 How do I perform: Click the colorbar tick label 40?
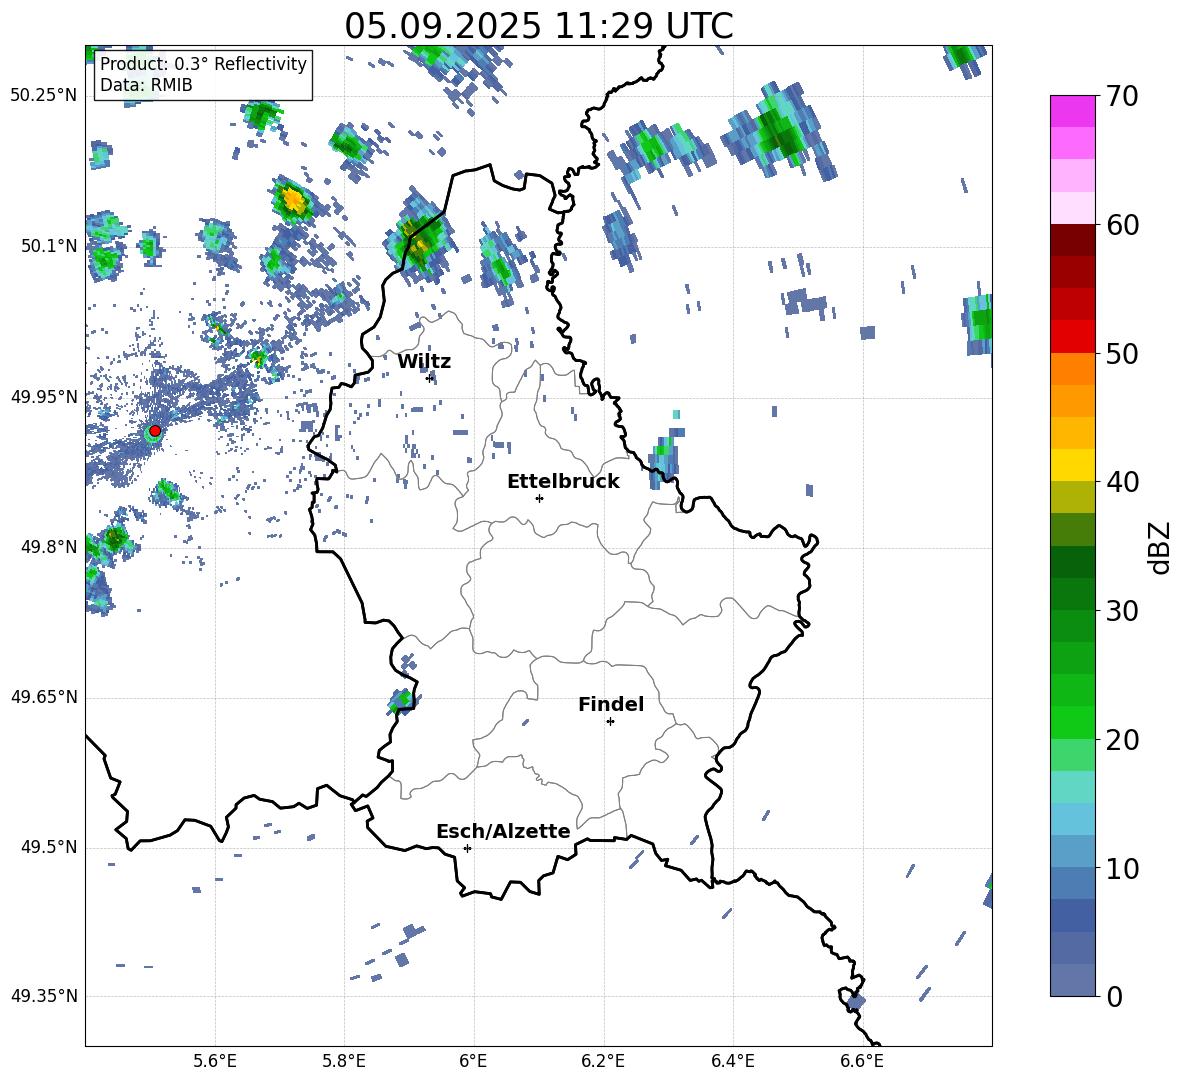pyautogui.click(x=1121, y=482)
